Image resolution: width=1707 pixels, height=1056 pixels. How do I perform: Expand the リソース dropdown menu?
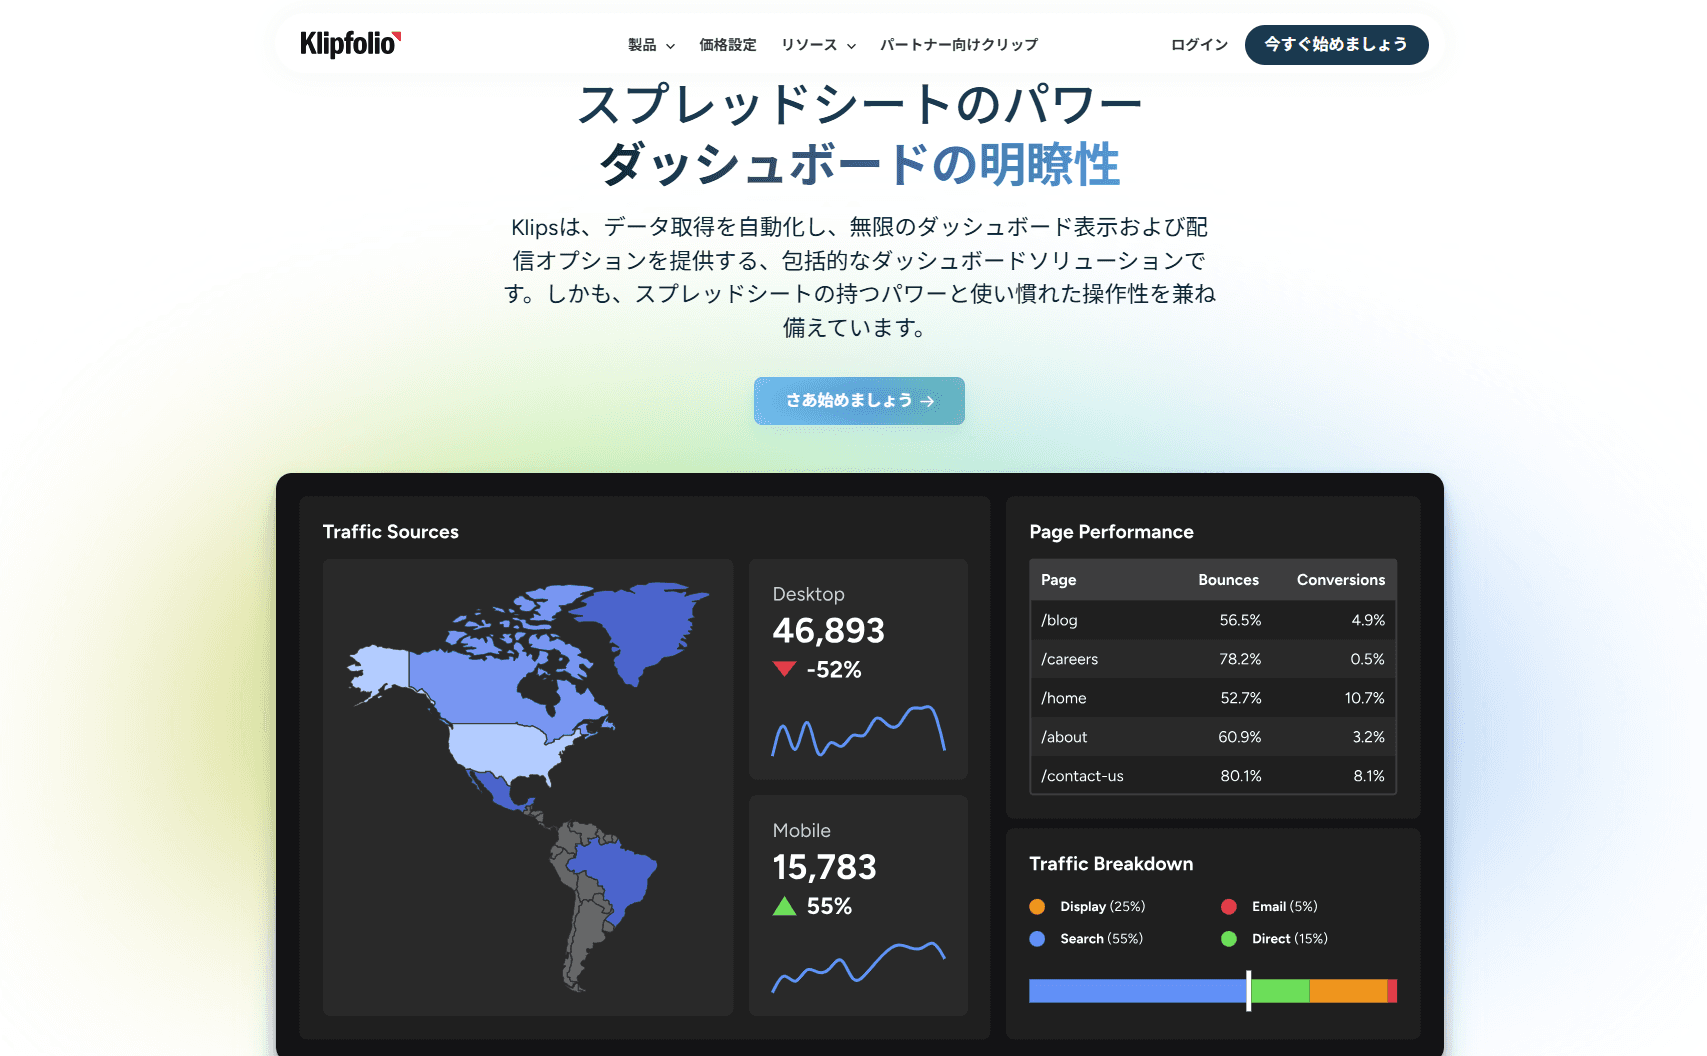818,45
